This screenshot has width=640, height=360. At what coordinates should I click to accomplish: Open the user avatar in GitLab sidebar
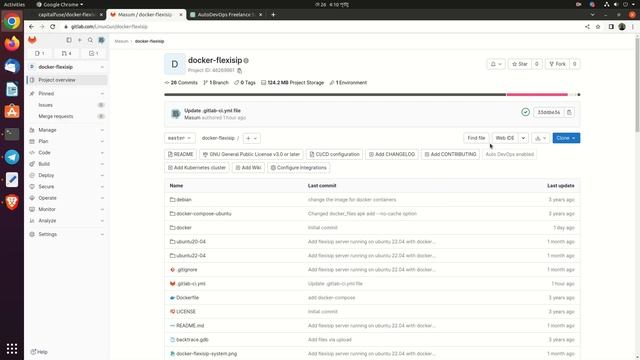click(101, 40)
